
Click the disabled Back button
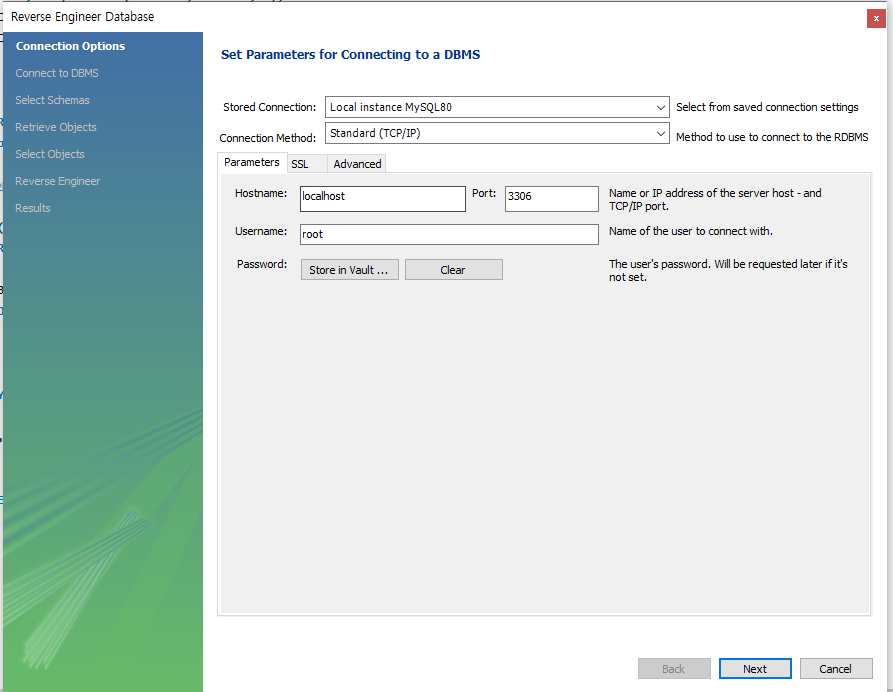[674, 669]
